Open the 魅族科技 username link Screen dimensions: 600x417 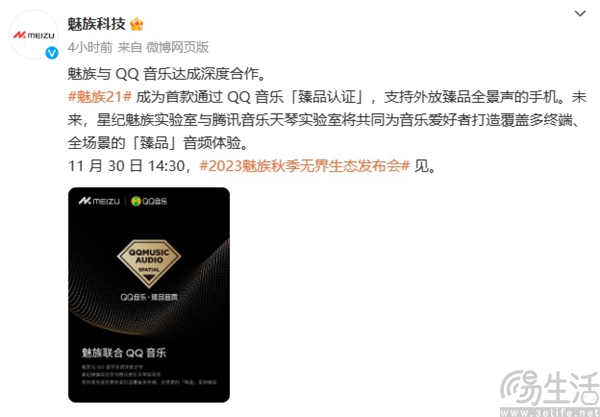(x=96, y=24)
